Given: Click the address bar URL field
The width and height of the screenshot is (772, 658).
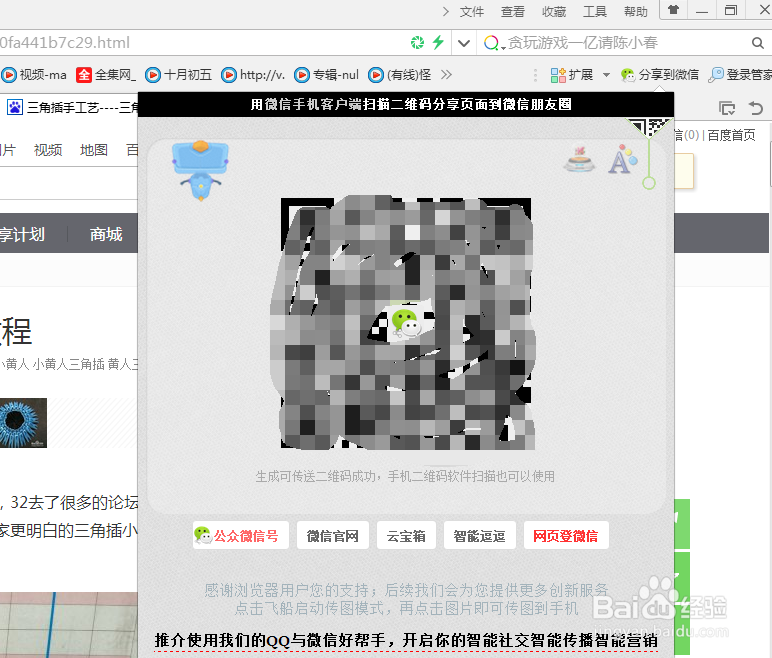Looking at the screenshot, I should tap(202, 43).
